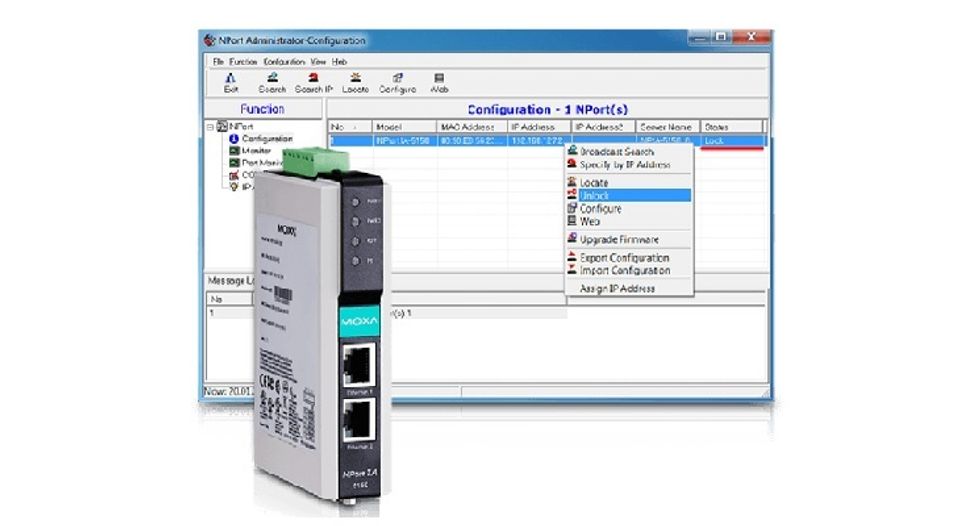The height and width of the screenshot is (526, 980).
Task: Select Monitor in the Function tree
Action: [257, 151]
